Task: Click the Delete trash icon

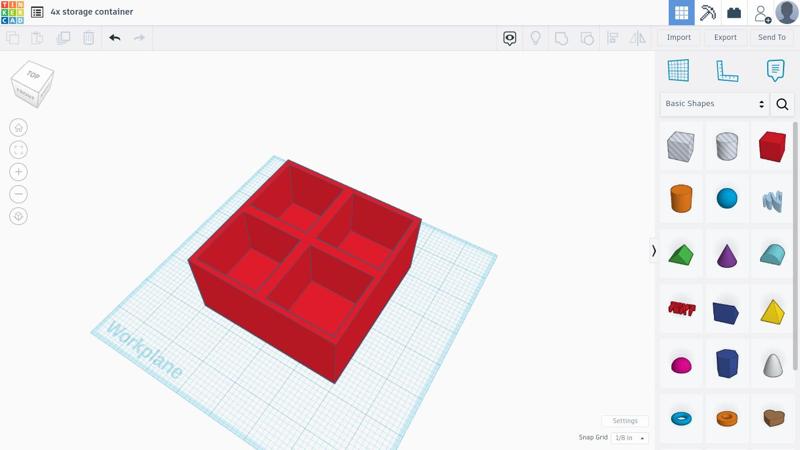Action: point(88,38)
